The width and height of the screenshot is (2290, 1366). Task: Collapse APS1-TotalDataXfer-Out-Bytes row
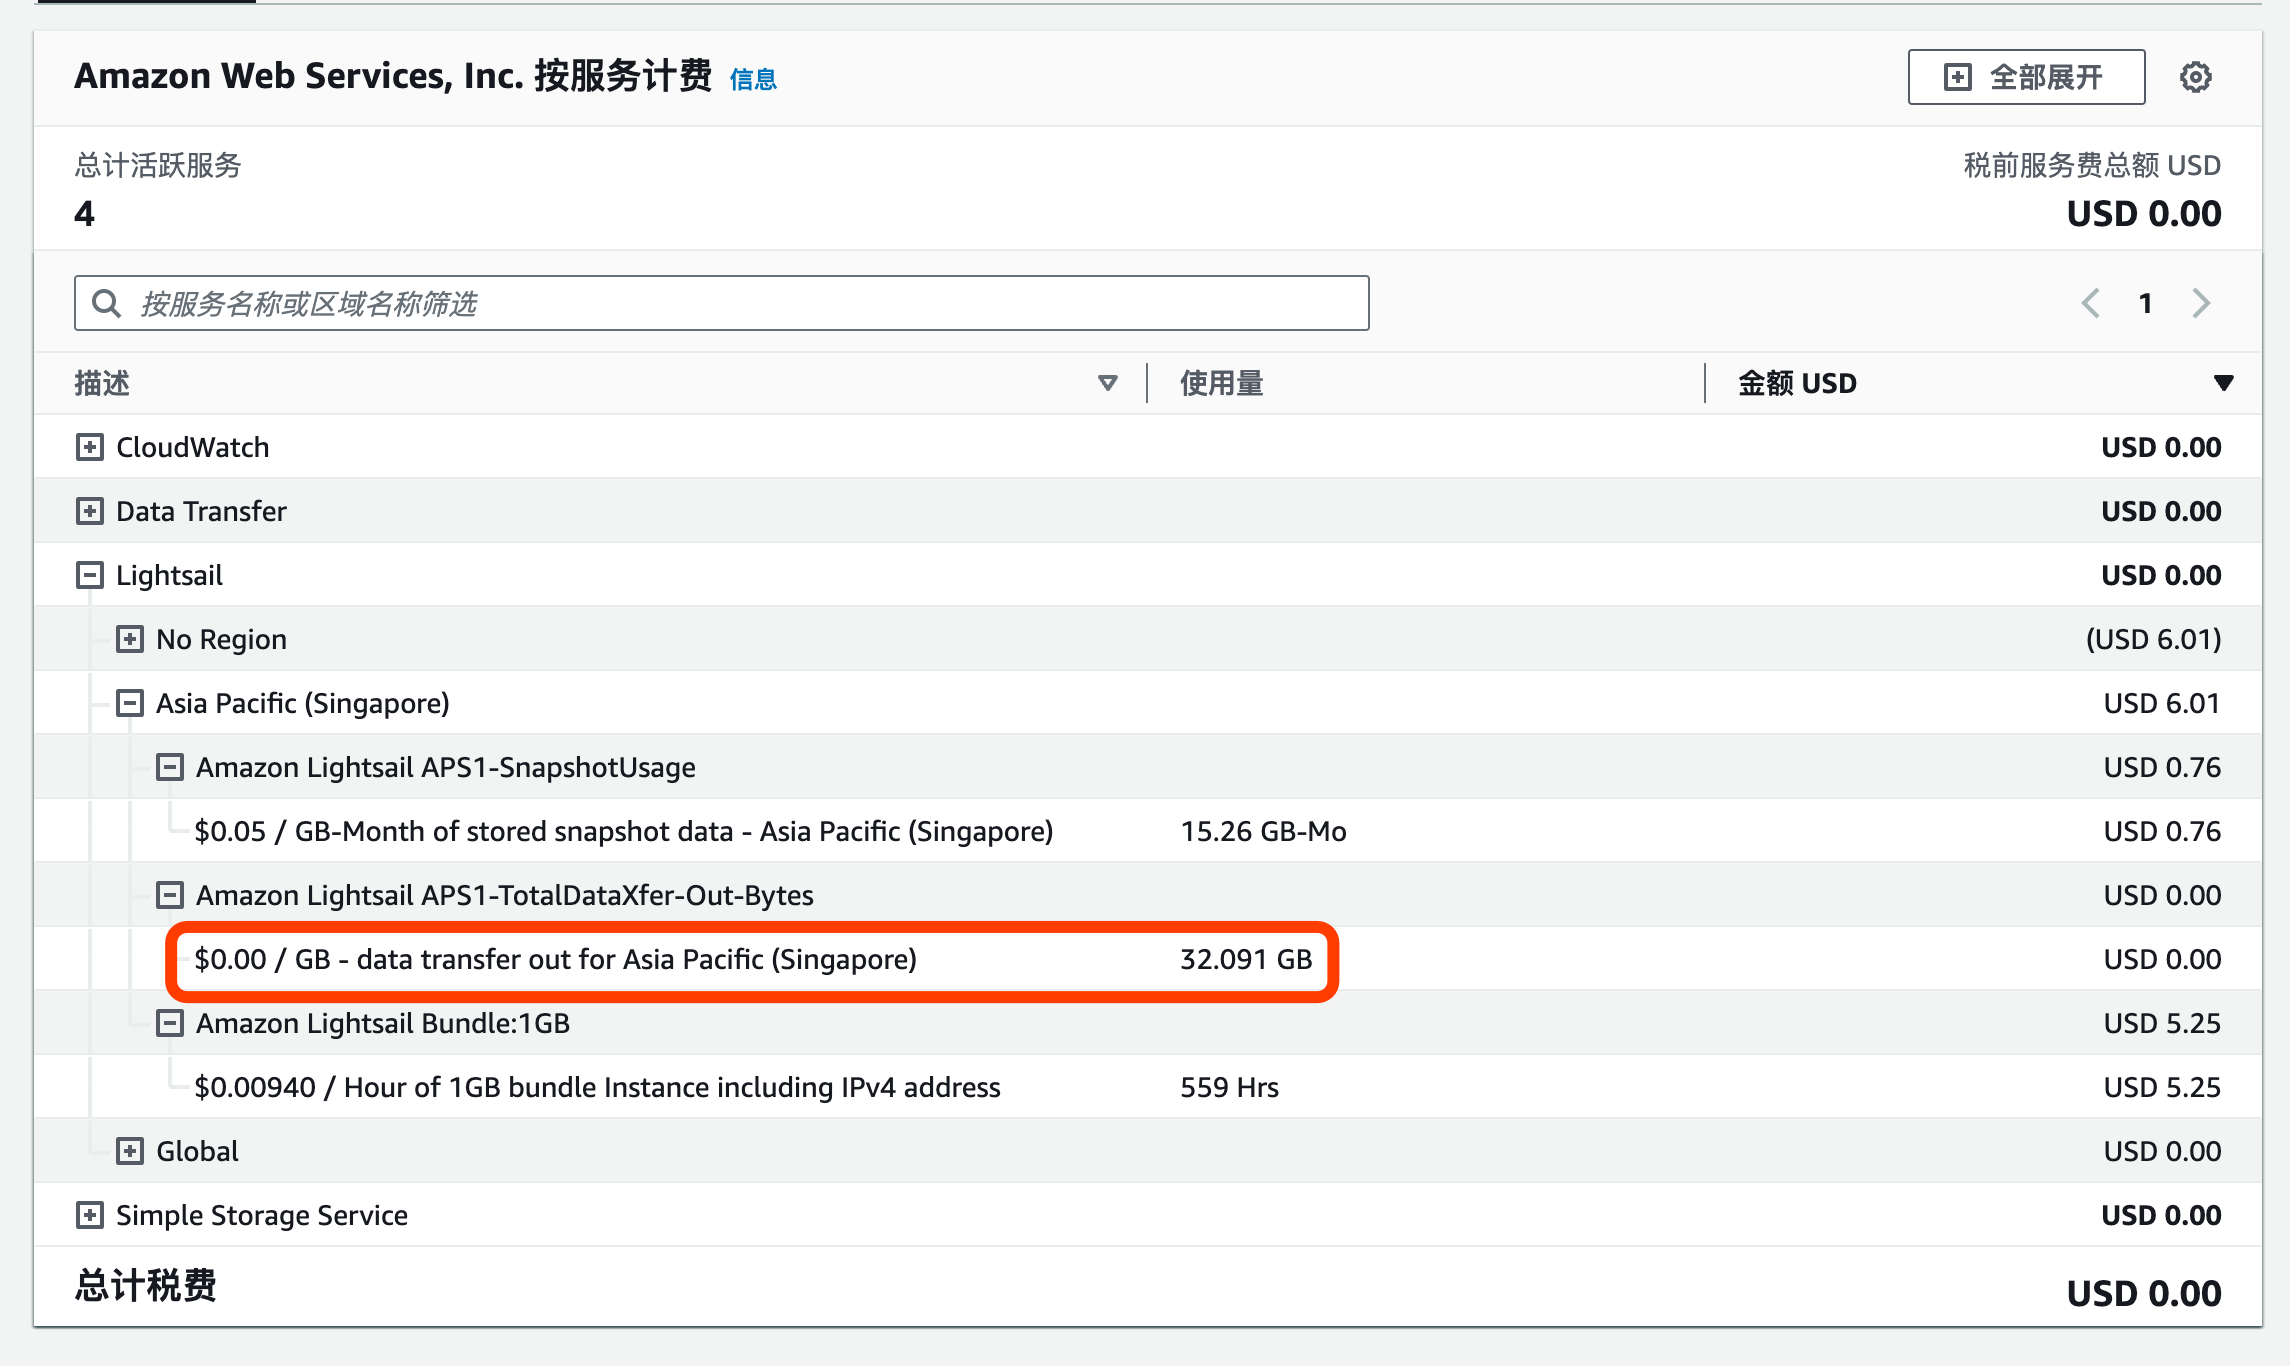coord(170,895)
